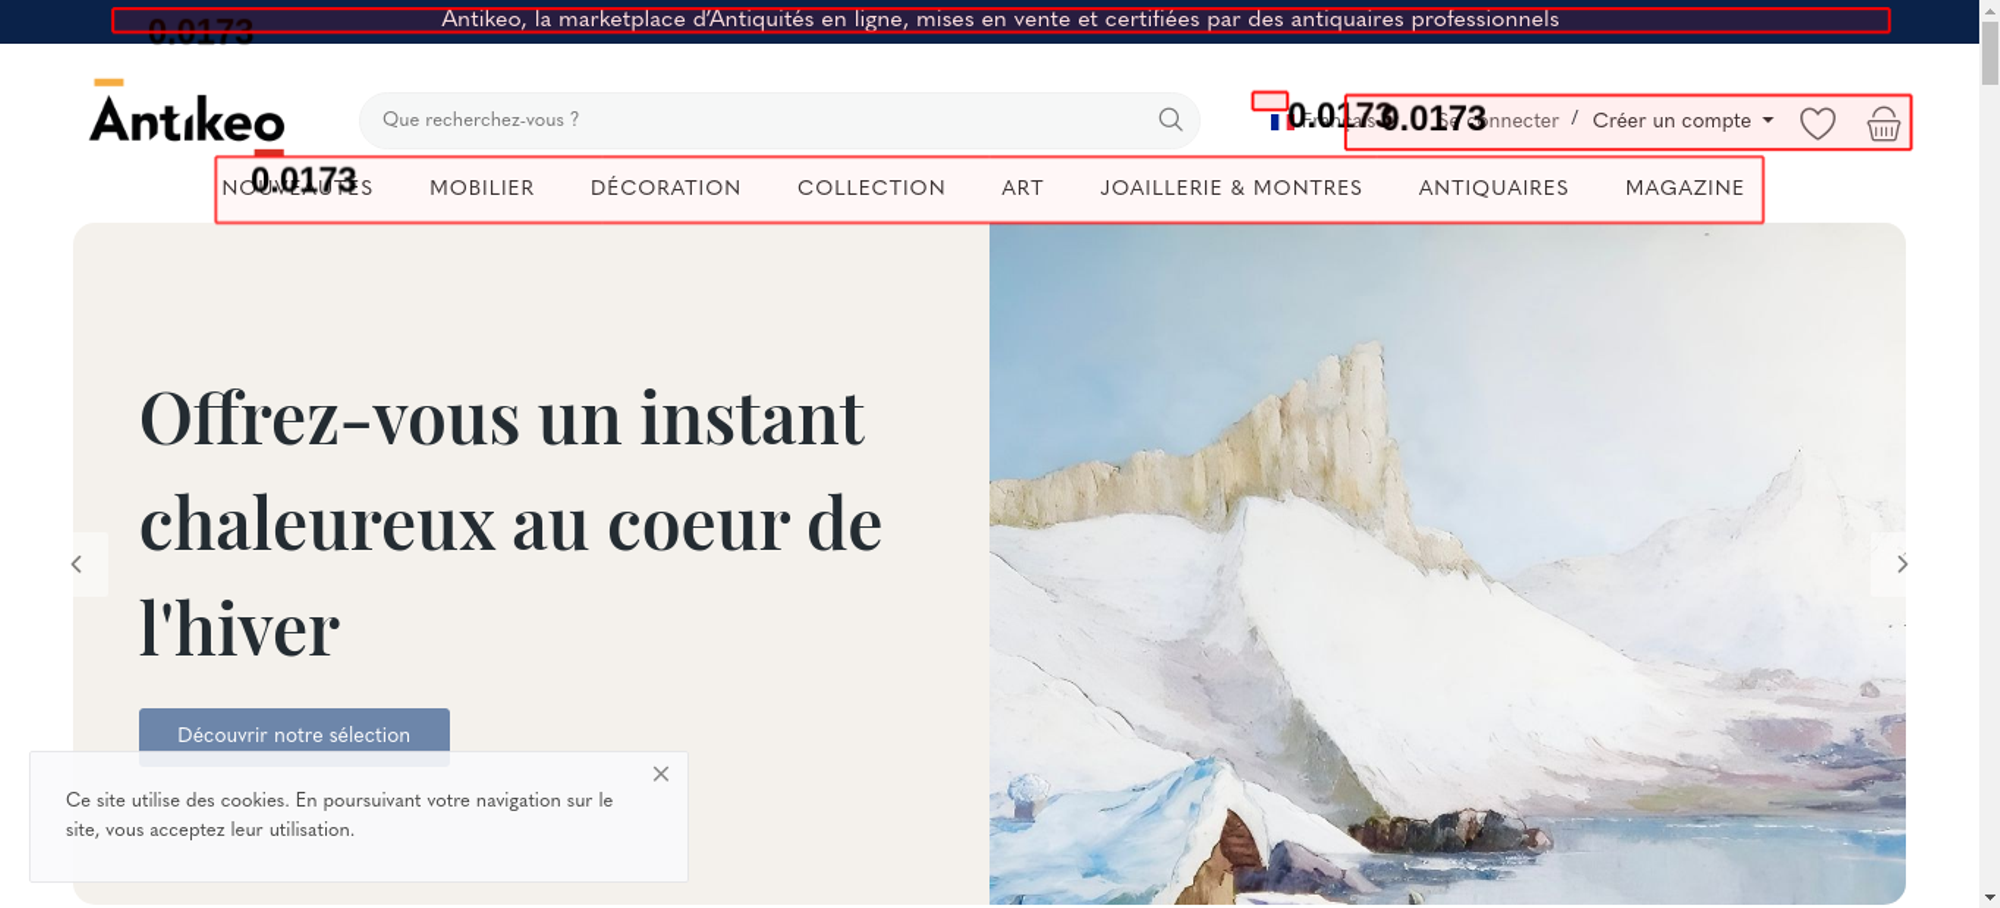
Task: Click Découvrir notre sélection button
Action: click(x=294, y=735)
